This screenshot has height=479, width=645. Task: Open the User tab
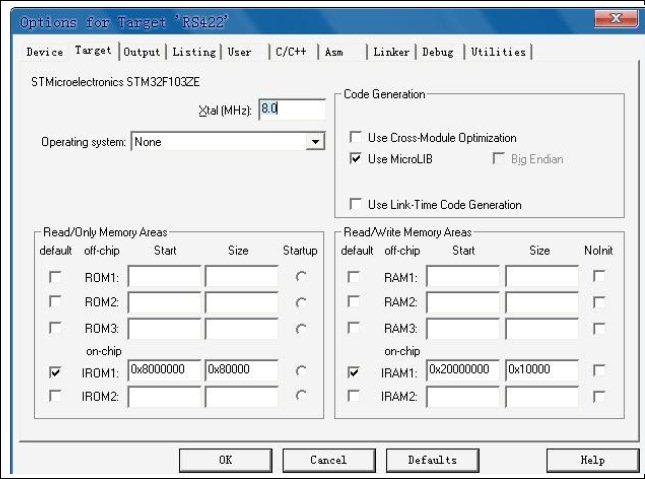[240, 52]
